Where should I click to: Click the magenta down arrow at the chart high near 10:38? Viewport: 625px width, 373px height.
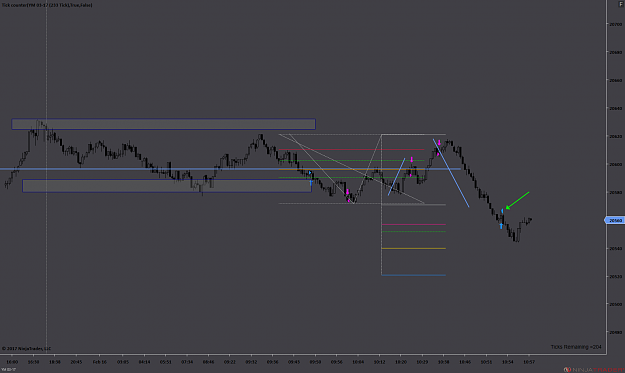pos(439,143)
